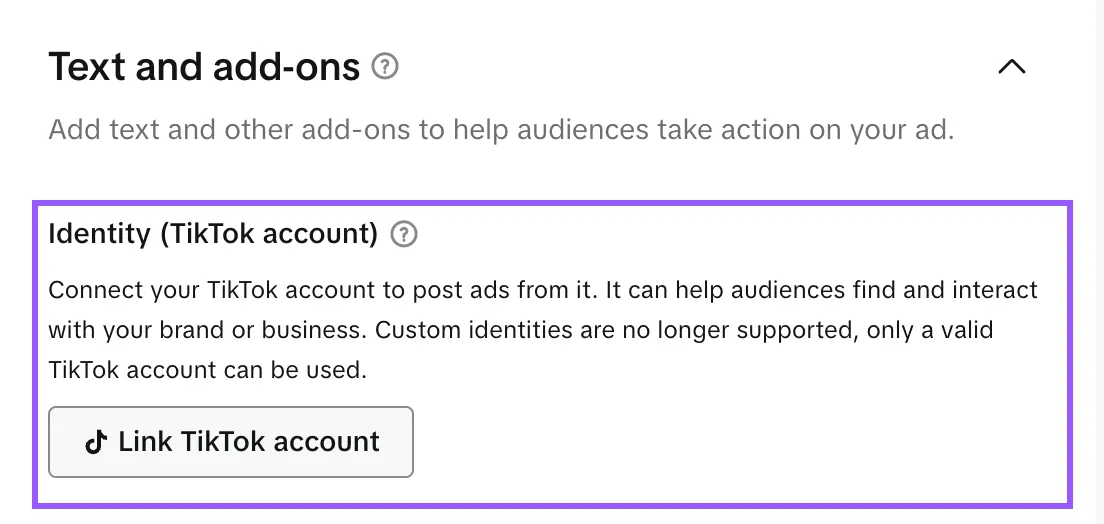Open help tooltip beside Text and add-ons
Screen dimensions: 1104x524
385,67
